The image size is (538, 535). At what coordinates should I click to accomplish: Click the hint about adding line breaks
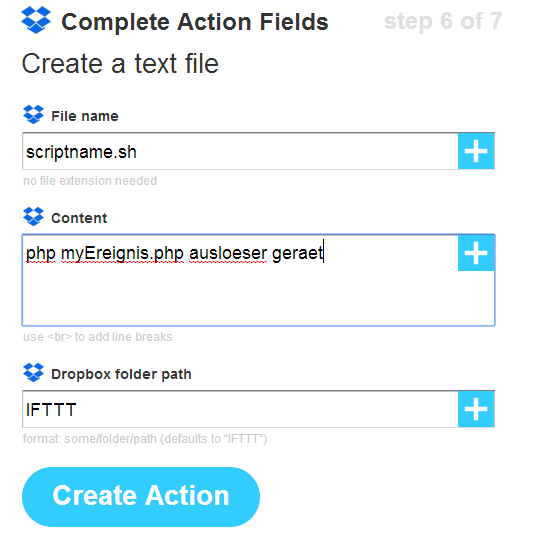point(97,337)
